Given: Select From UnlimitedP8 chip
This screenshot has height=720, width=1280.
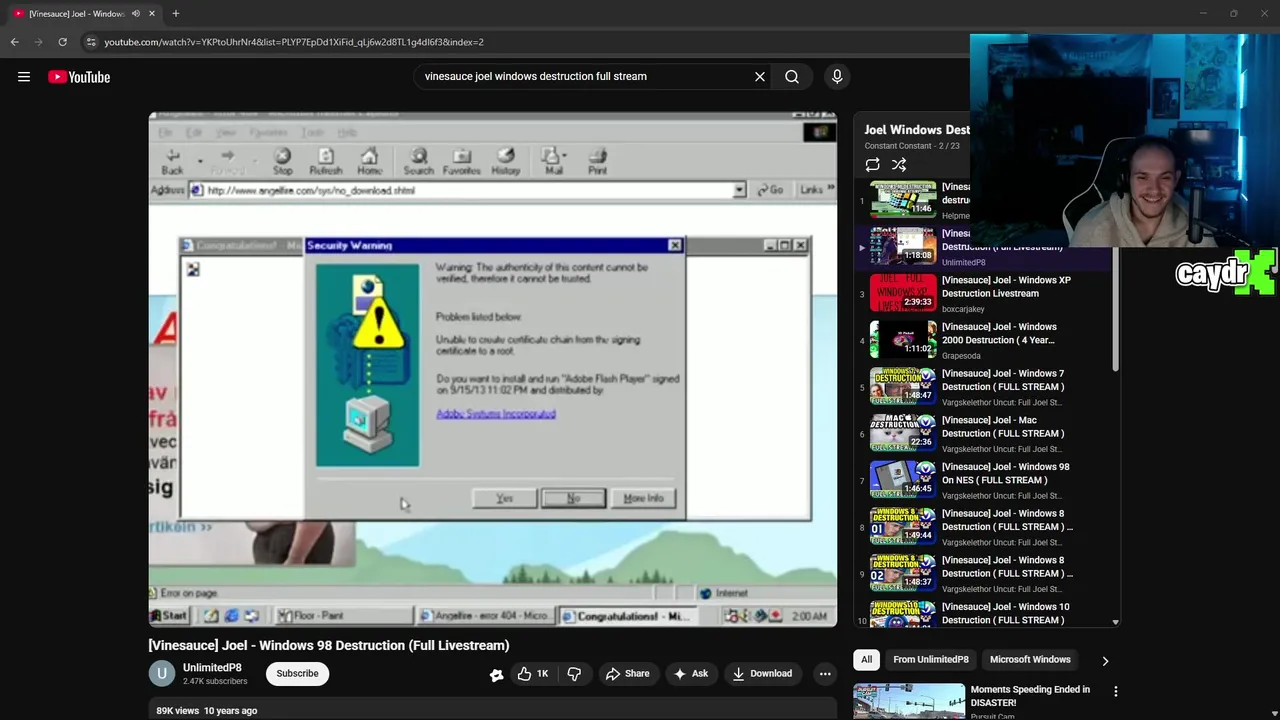Looking at the screenshot, I should [931, 659].
